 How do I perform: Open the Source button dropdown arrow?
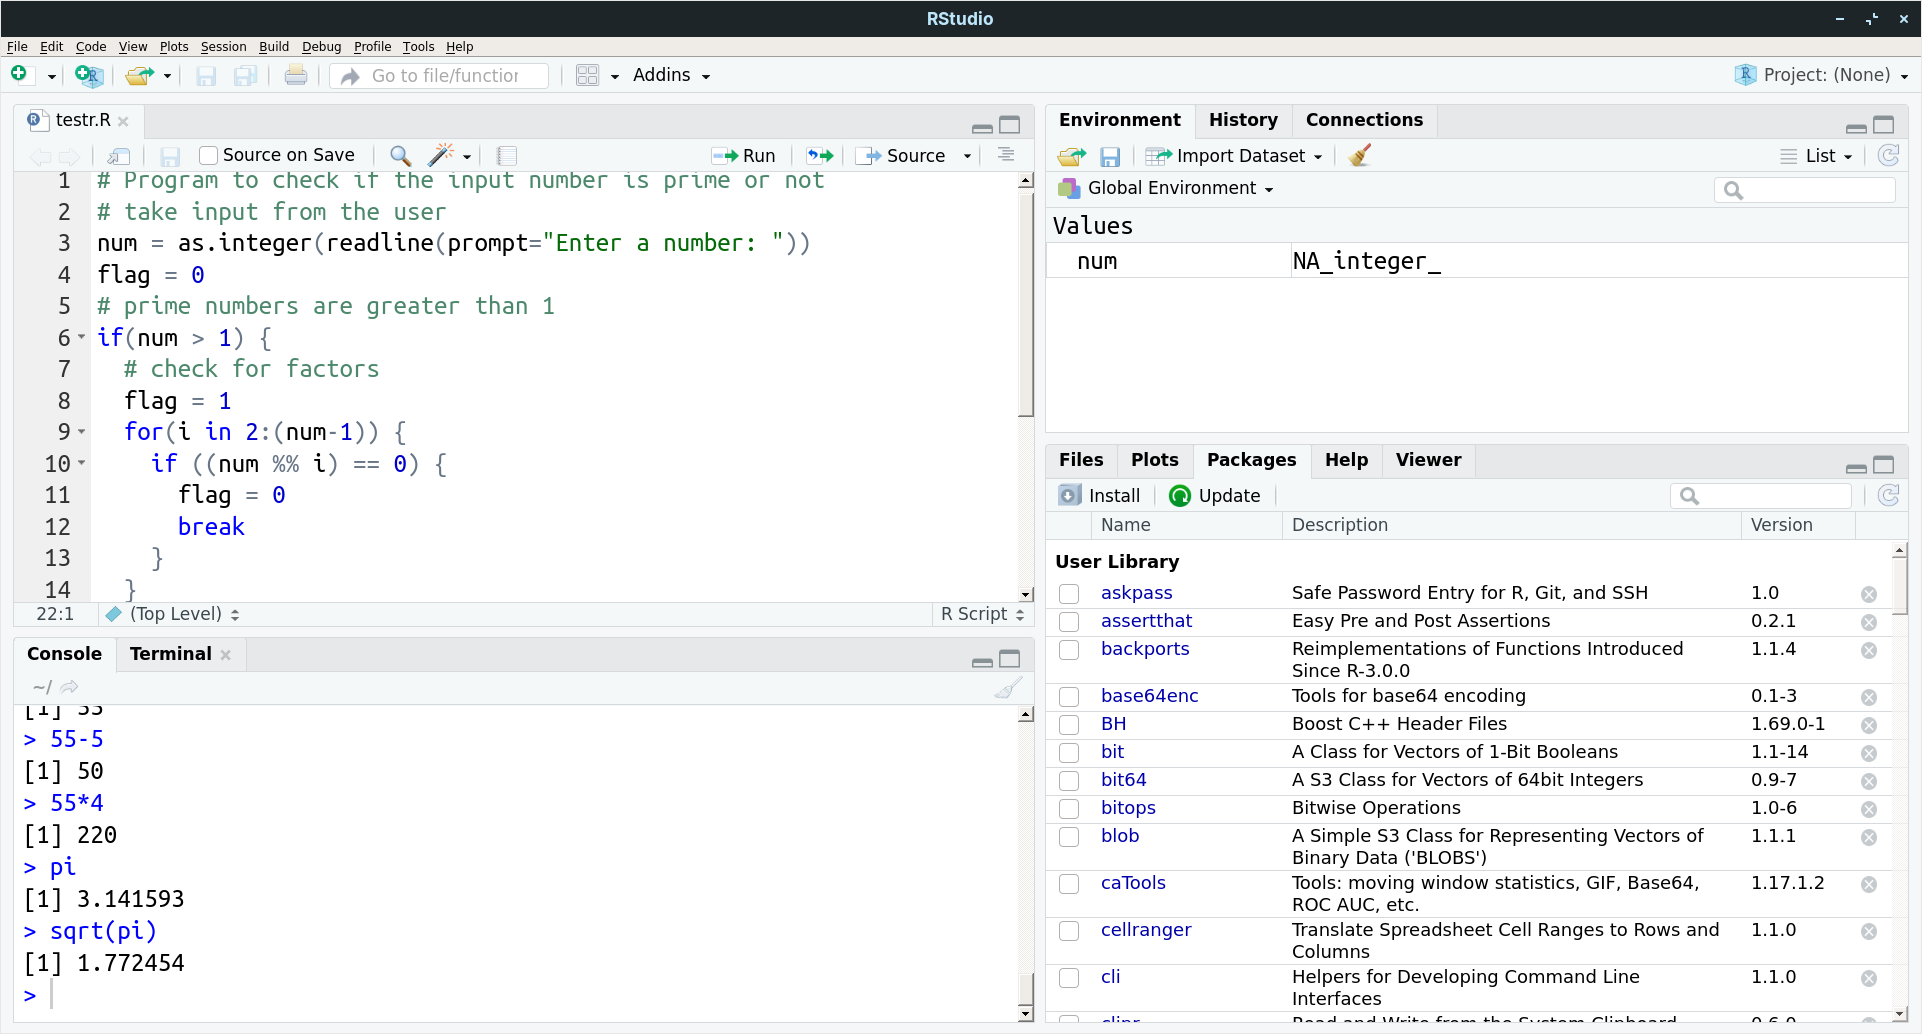(x=967, y=156)
